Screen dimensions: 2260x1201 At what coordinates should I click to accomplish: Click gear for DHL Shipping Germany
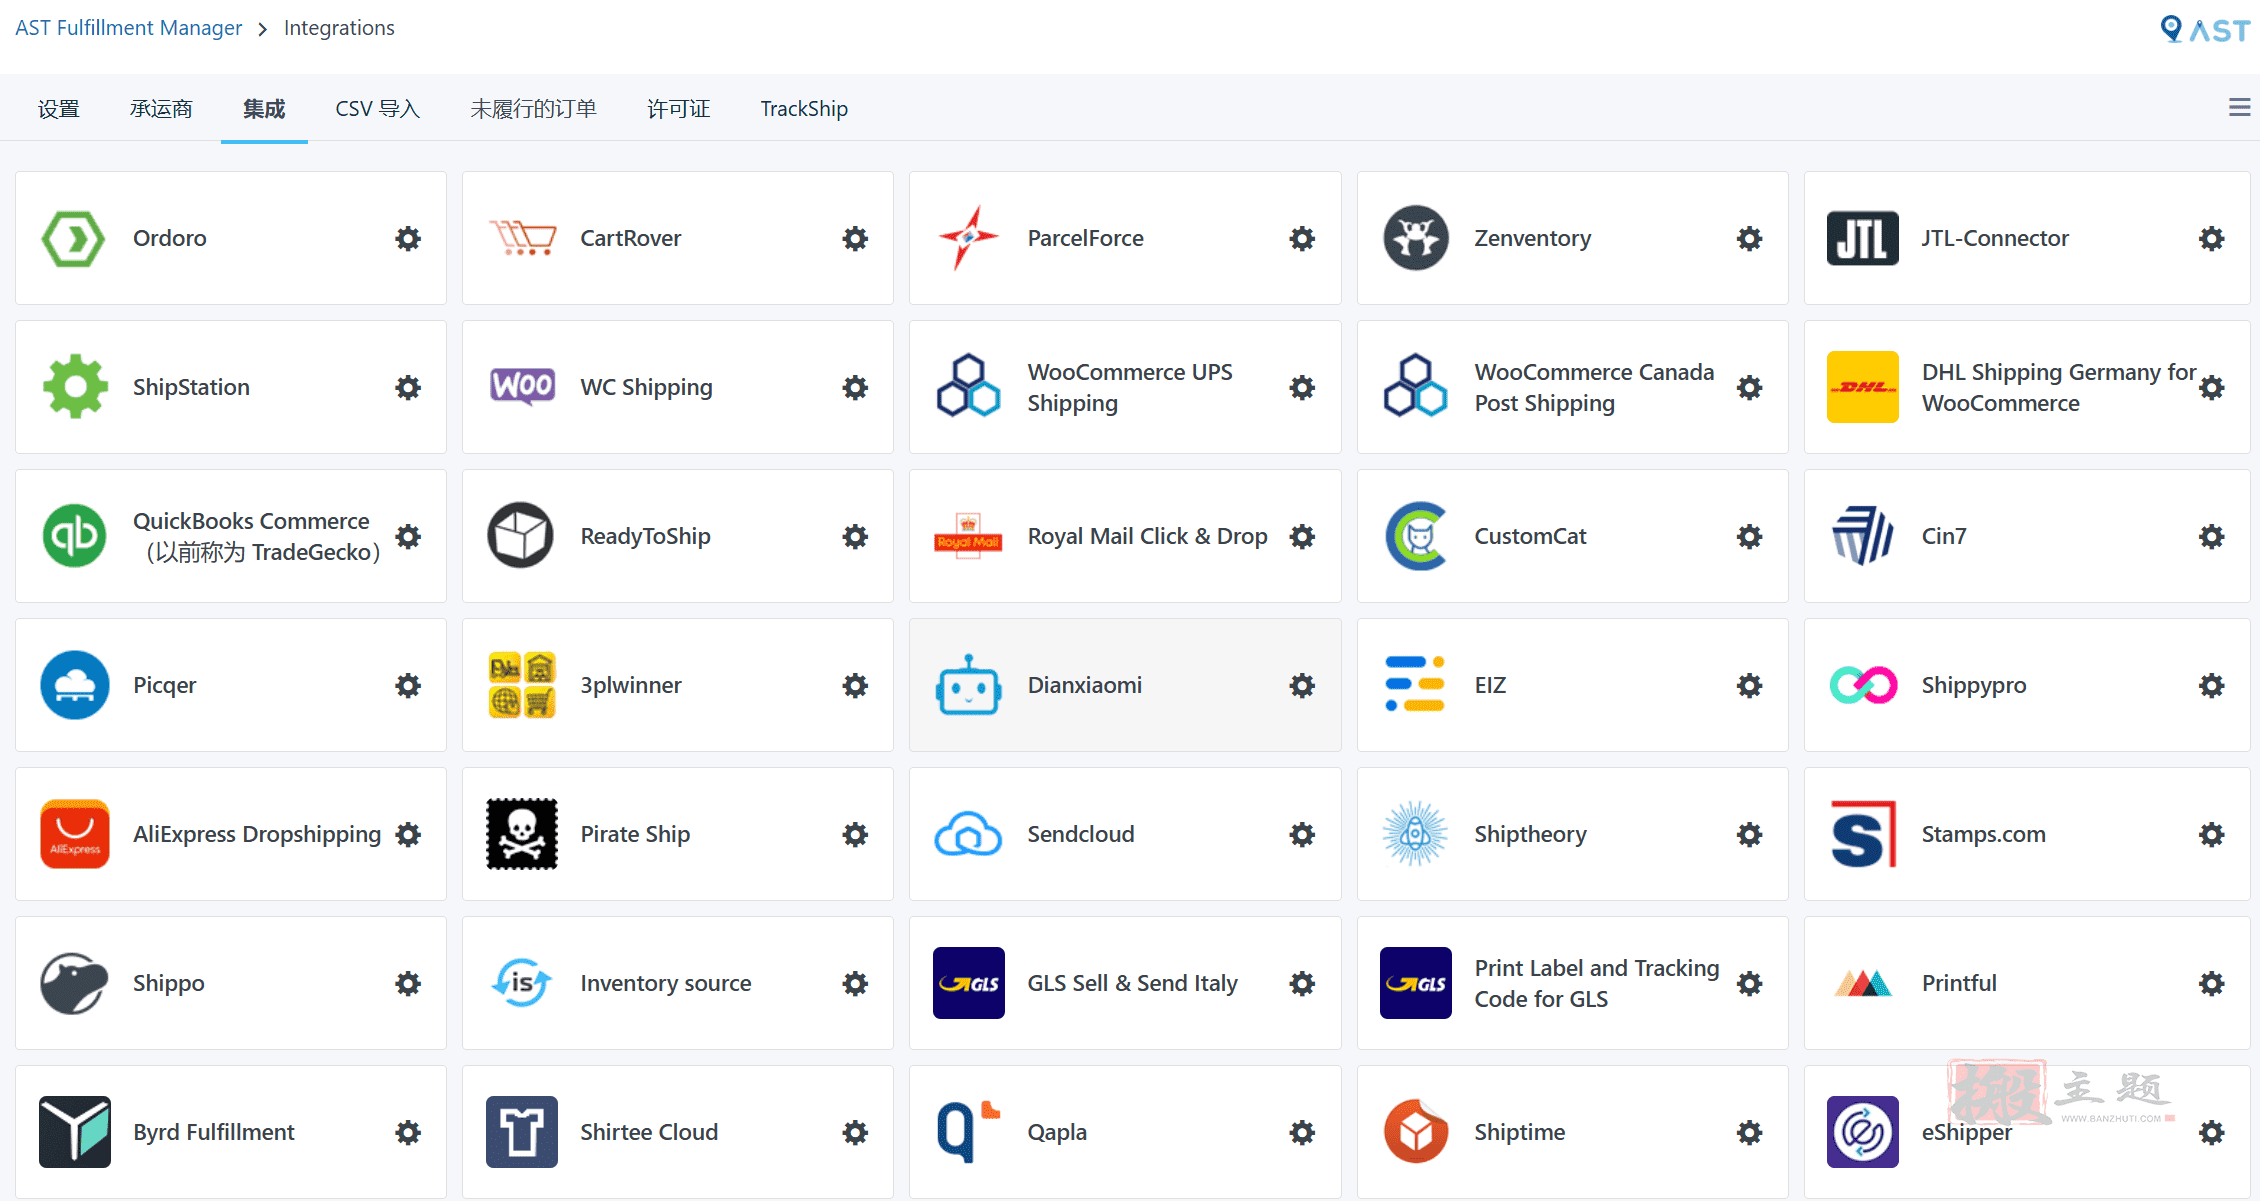(2212, 387)
